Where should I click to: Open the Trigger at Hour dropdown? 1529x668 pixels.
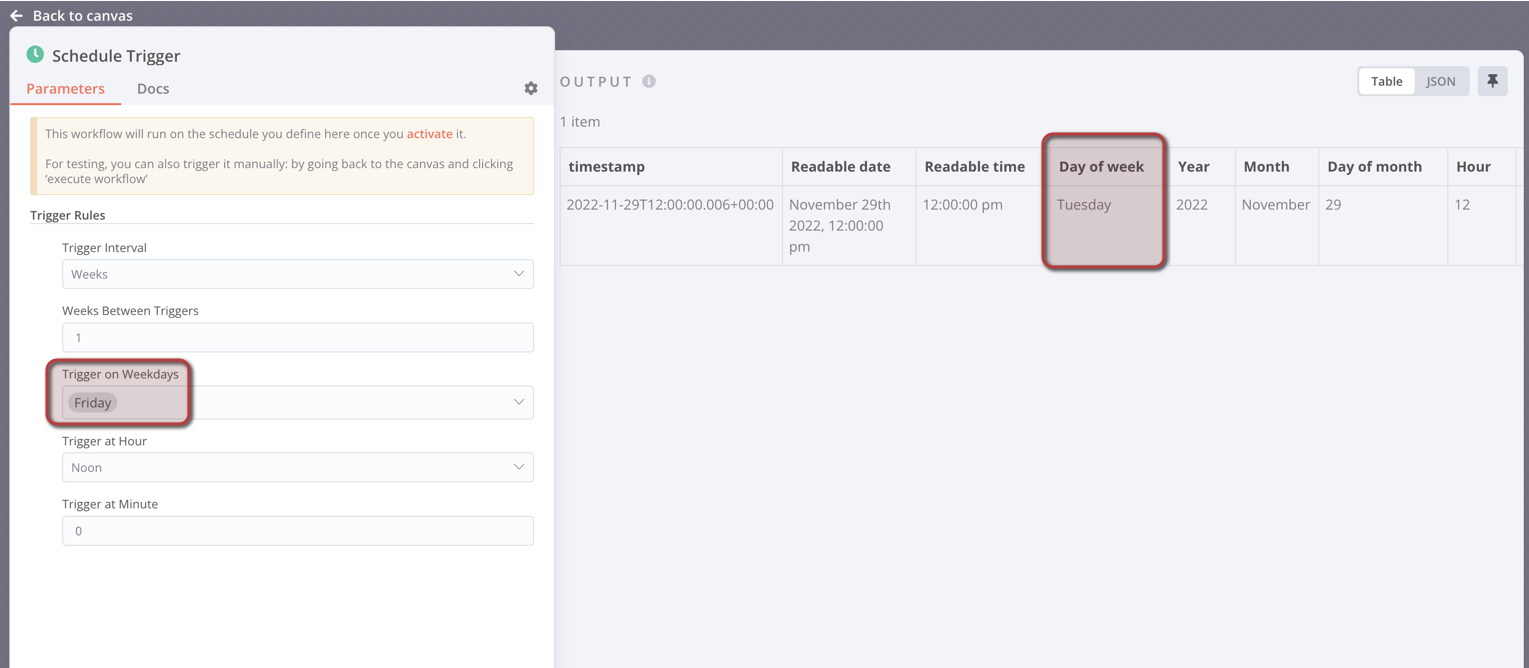click(x=297, y=467)
